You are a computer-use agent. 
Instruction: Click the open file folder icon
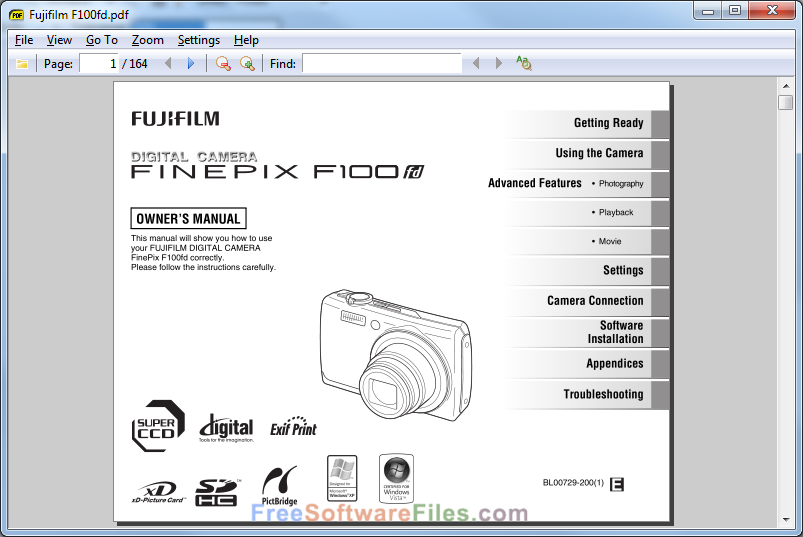[22, 64]
